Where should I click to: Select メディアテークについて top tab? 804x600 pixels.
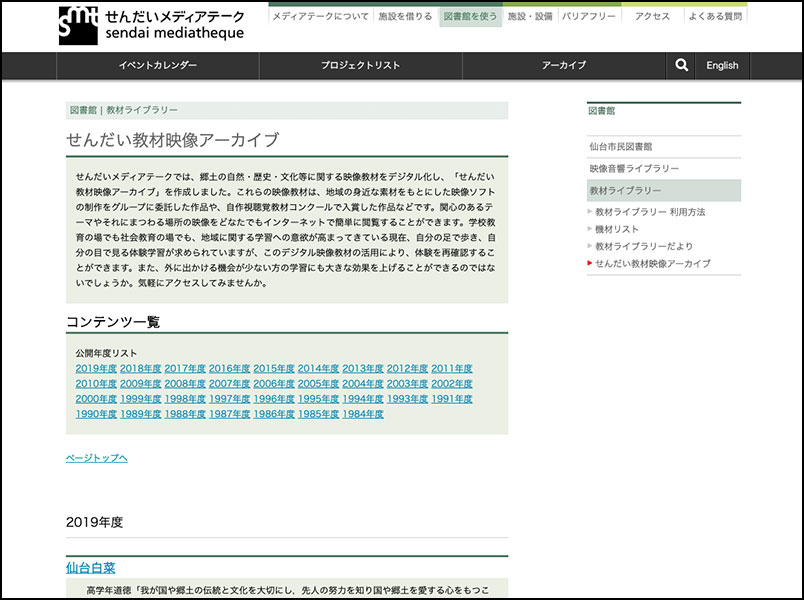pyautogui.click(x=320, y=17)
